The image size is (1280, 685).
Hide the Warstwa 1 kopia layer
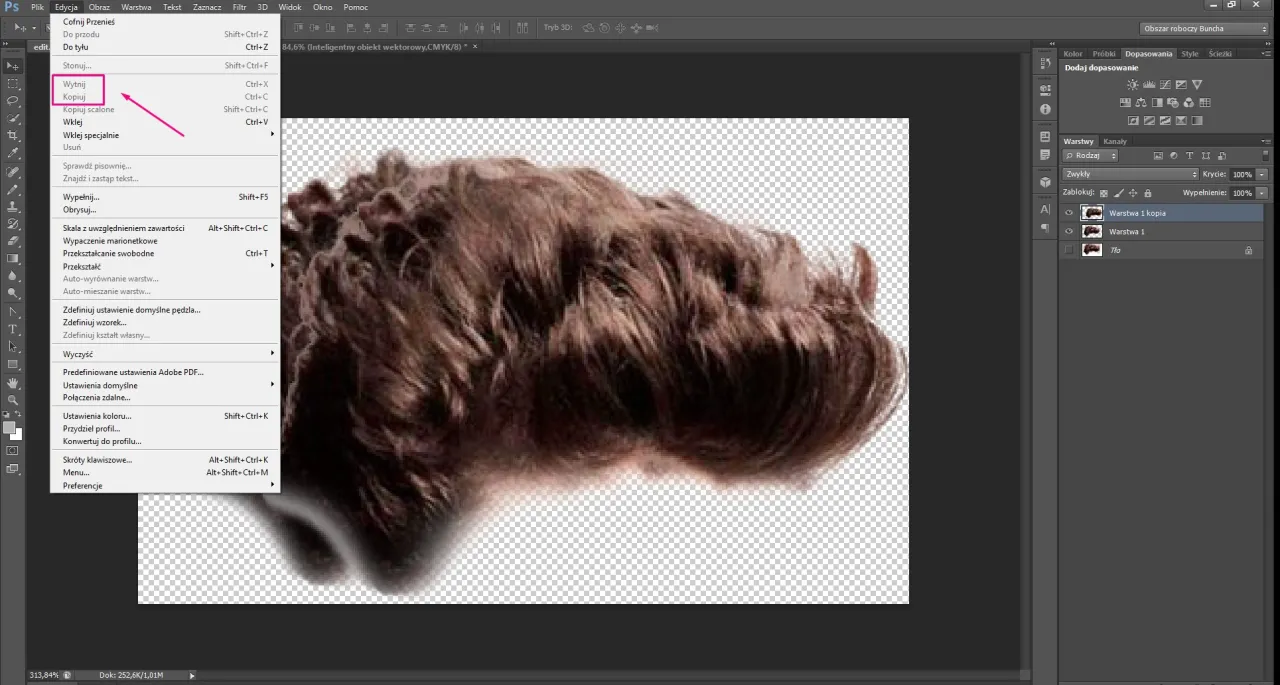pyautogui.click(x=1069, y=213)
